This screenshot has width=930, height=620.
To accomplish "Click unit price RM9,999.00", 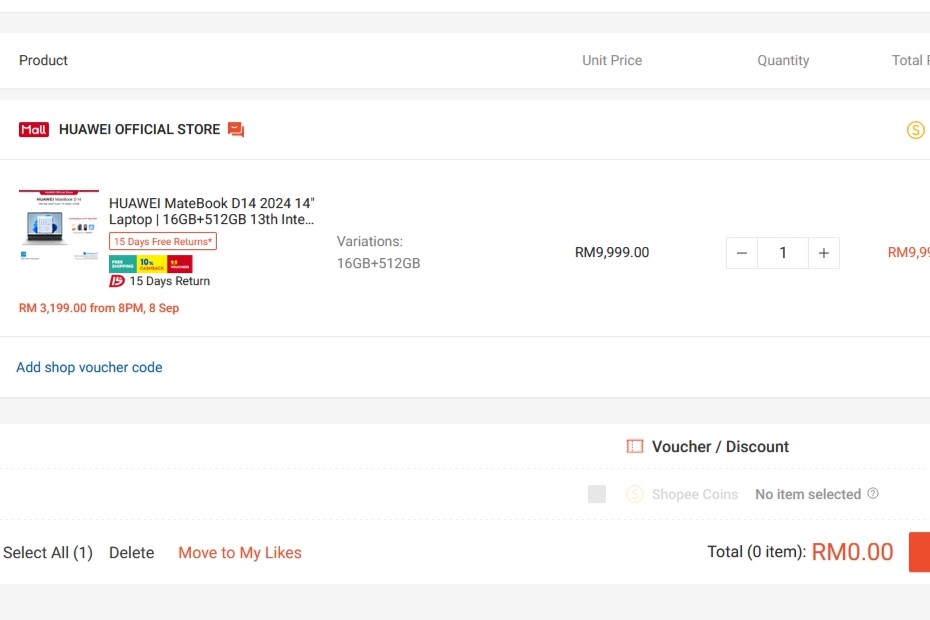I will 612,252.
